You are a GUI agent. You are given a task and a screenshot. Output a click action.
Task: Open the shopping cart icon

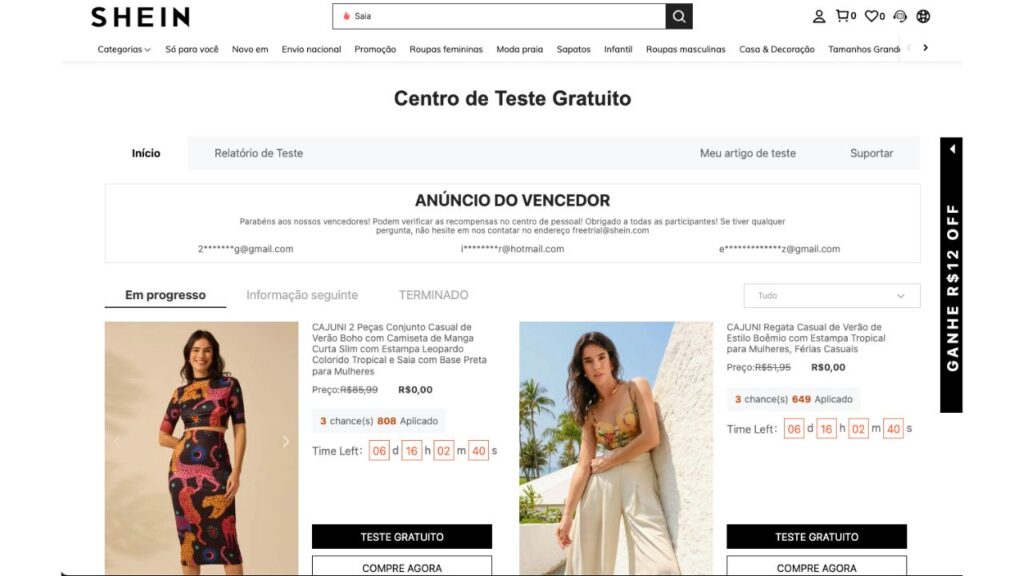pos(846,16)
